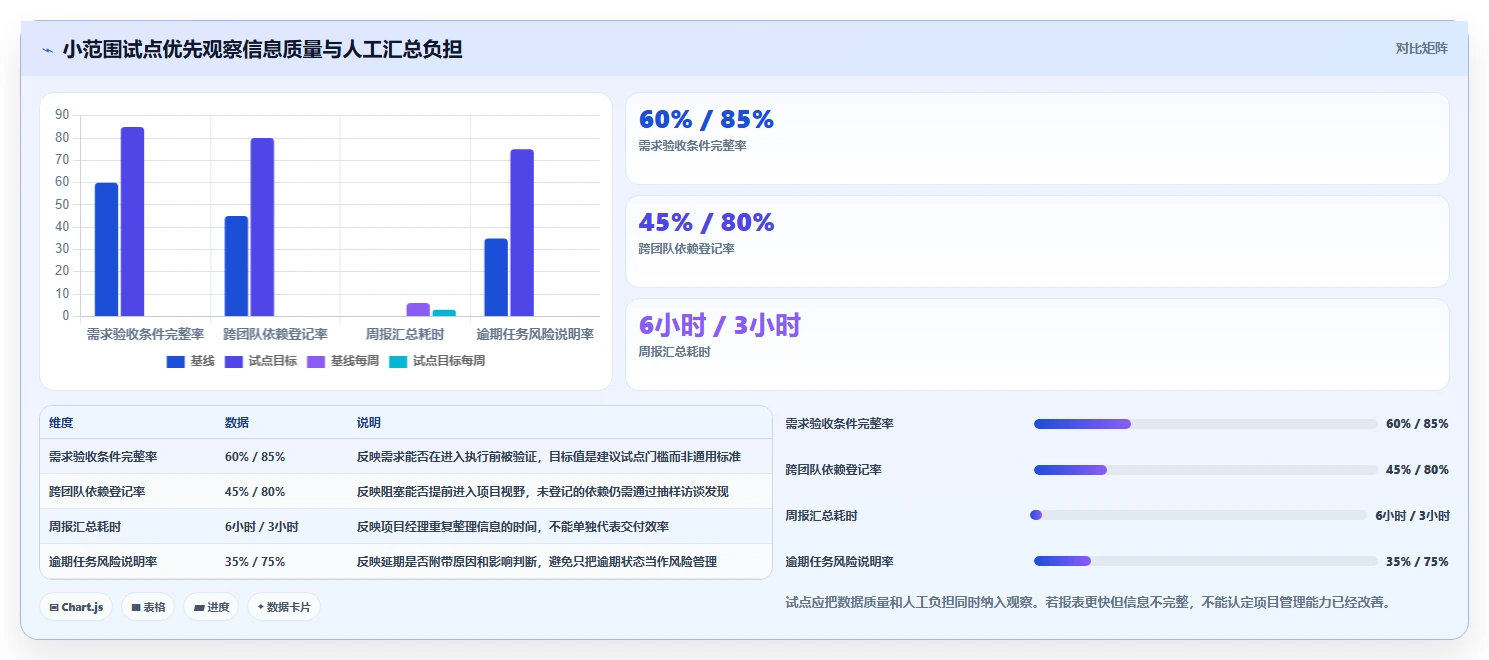The width and height of the screenshot is (1489, 660).
Task: Click the header icon beside the title
Action: click(47, 50)
